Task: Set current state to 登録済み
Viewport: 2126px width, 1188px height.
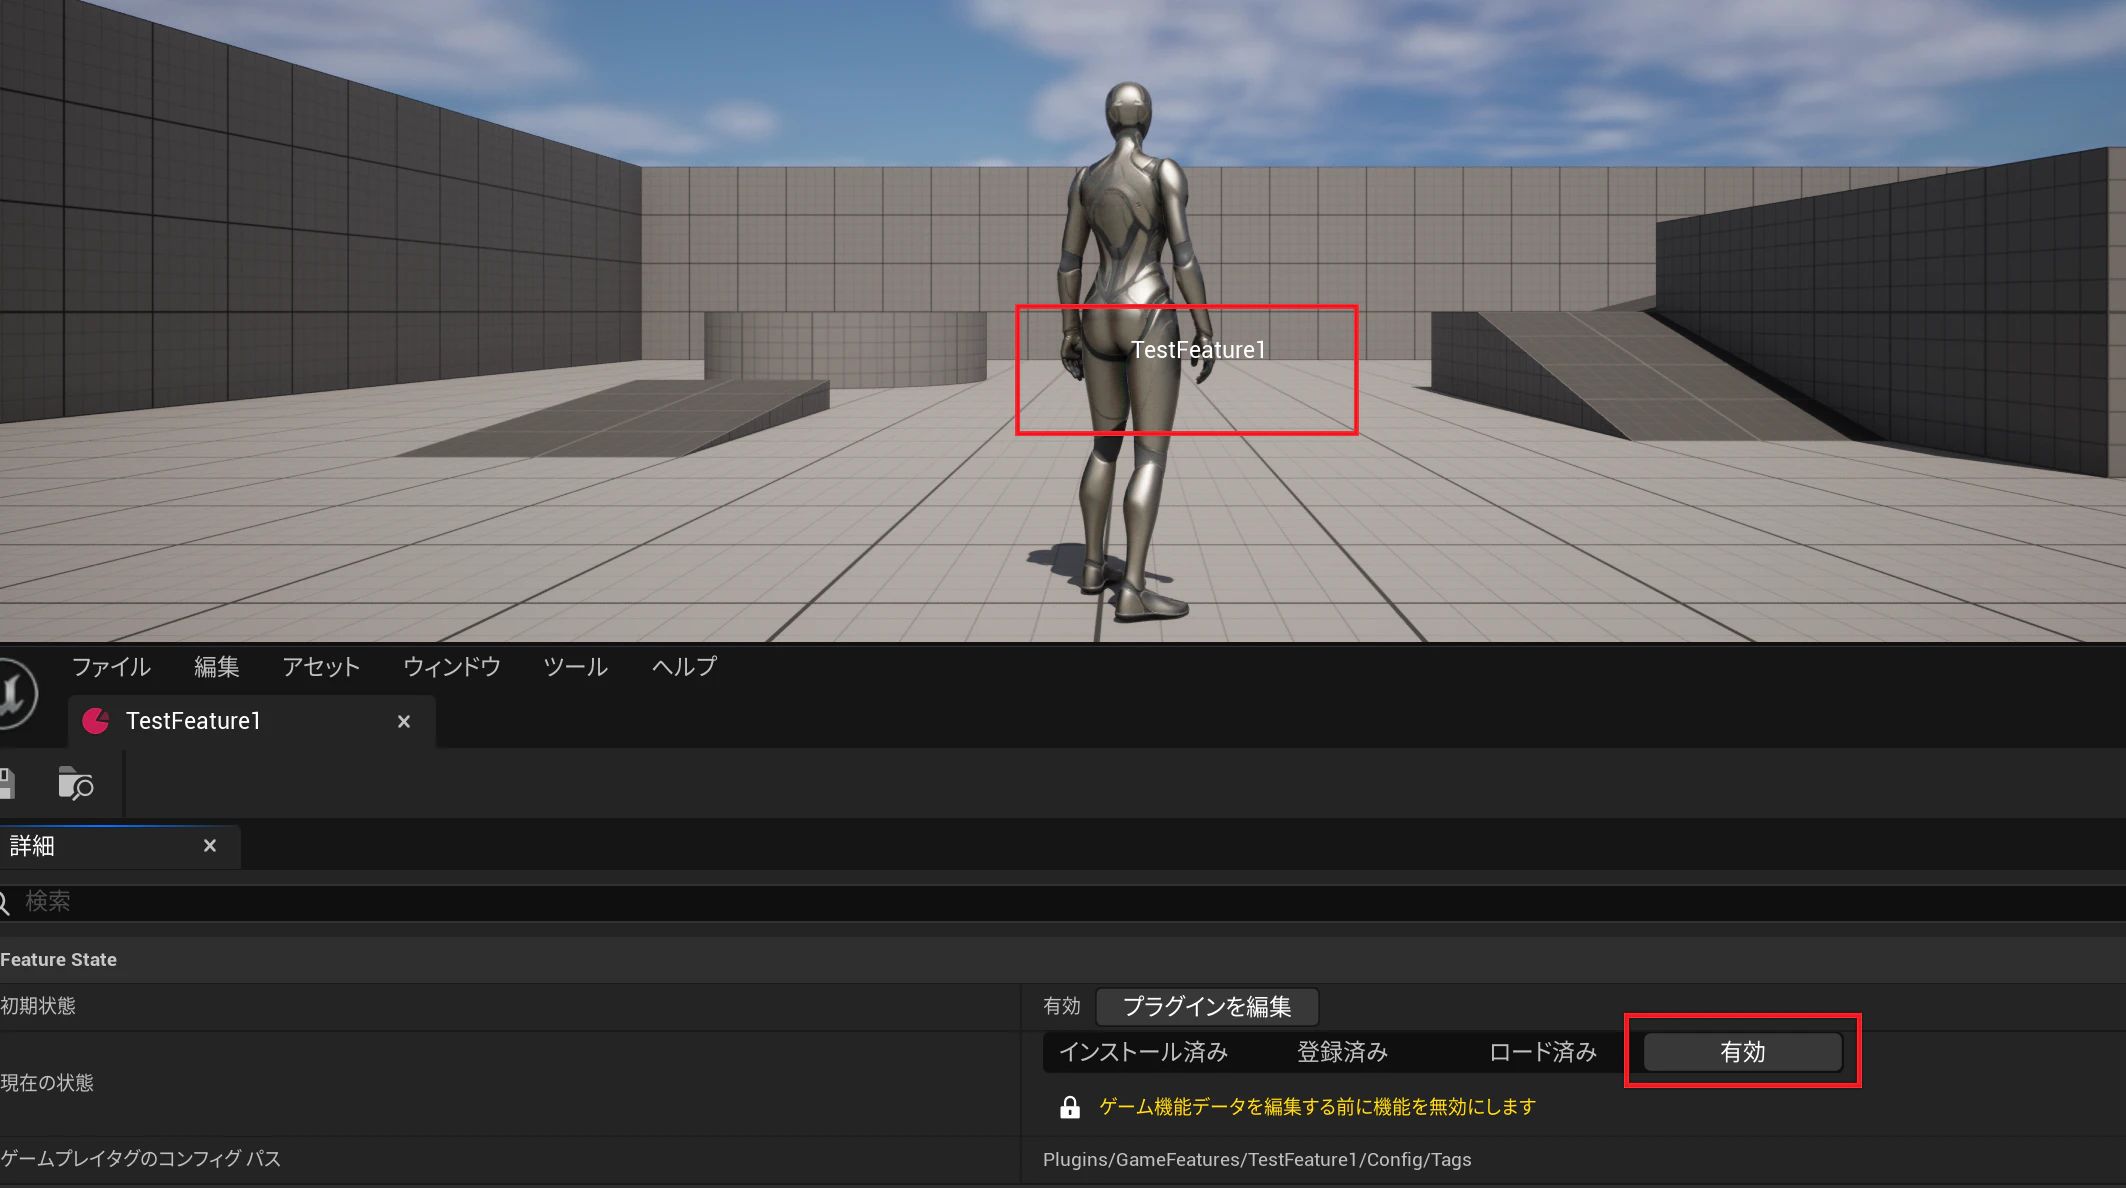Action: click(1343, 1052)
